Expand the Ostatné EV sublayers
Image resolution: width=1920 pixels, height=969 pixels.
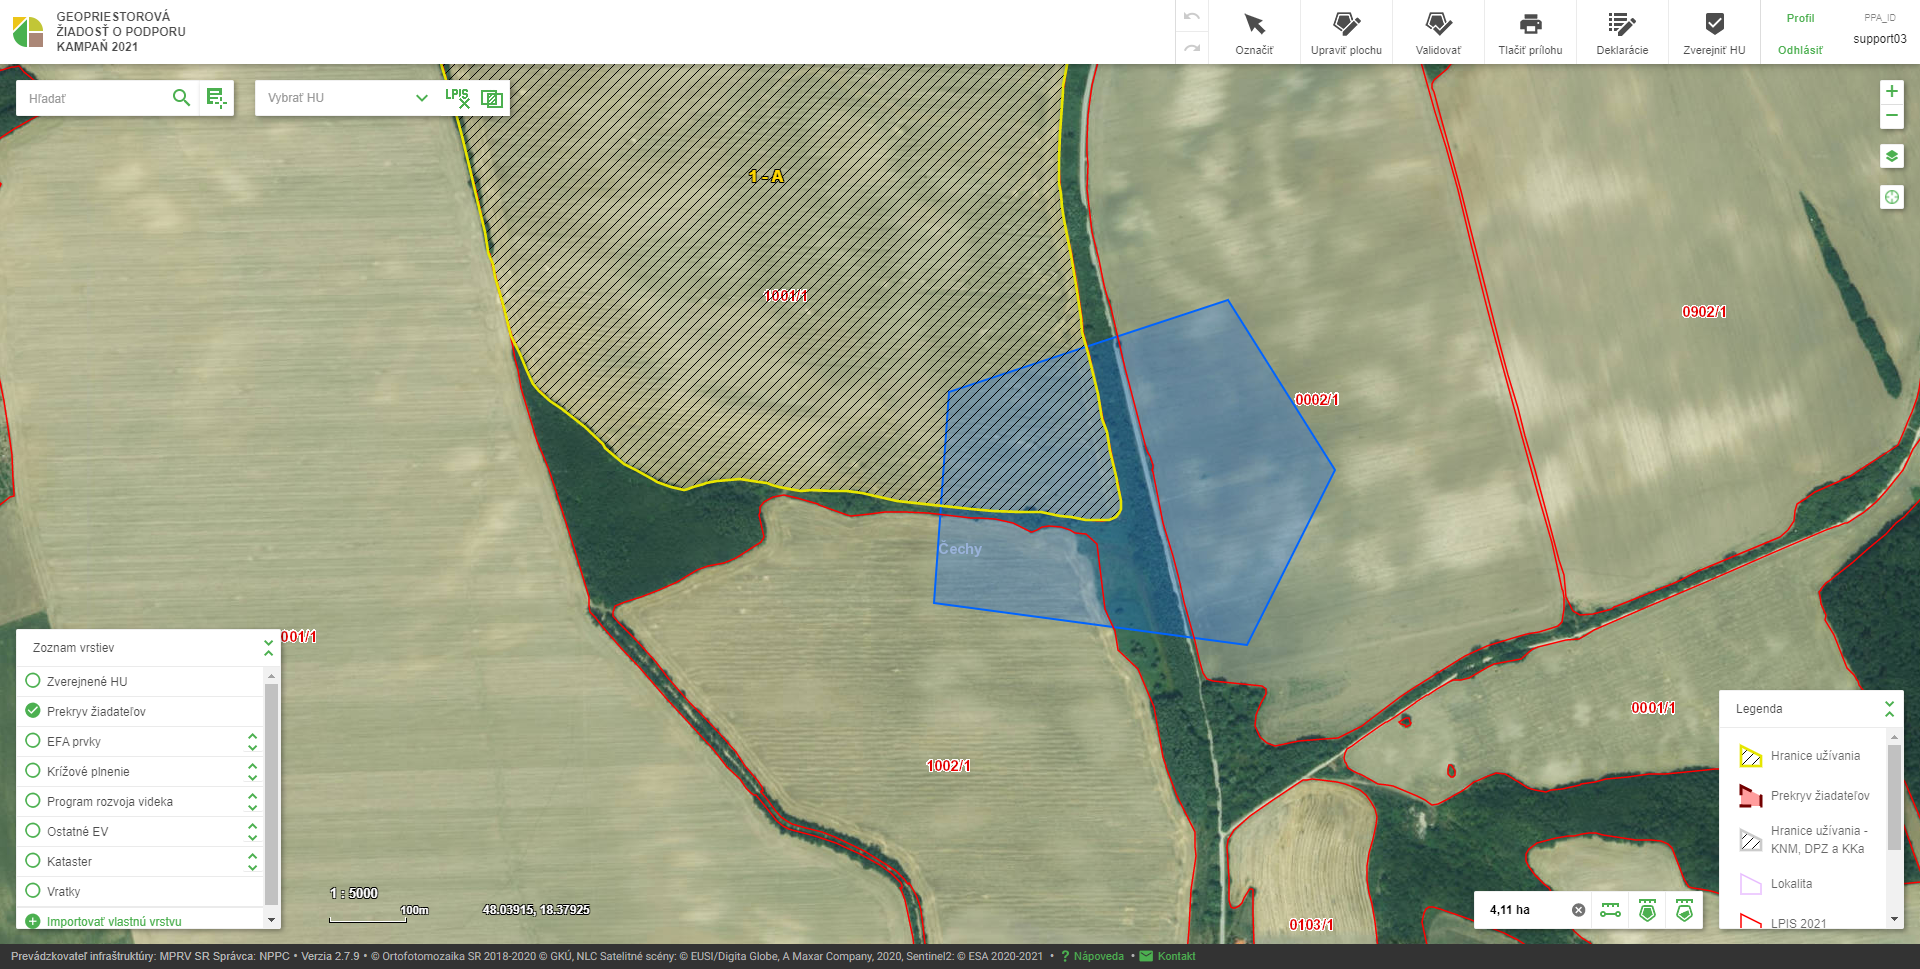pyautogui.click(x=252, y=831)
